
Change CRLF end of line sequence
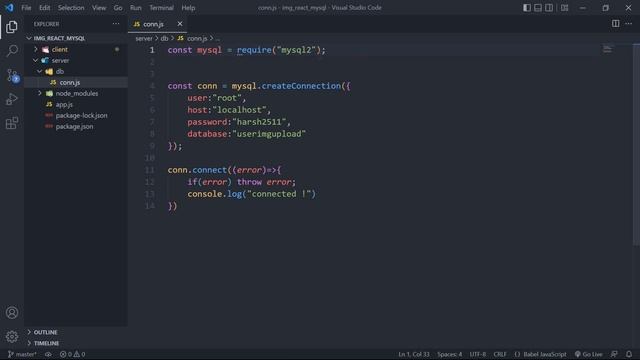(x=500, y=354)
